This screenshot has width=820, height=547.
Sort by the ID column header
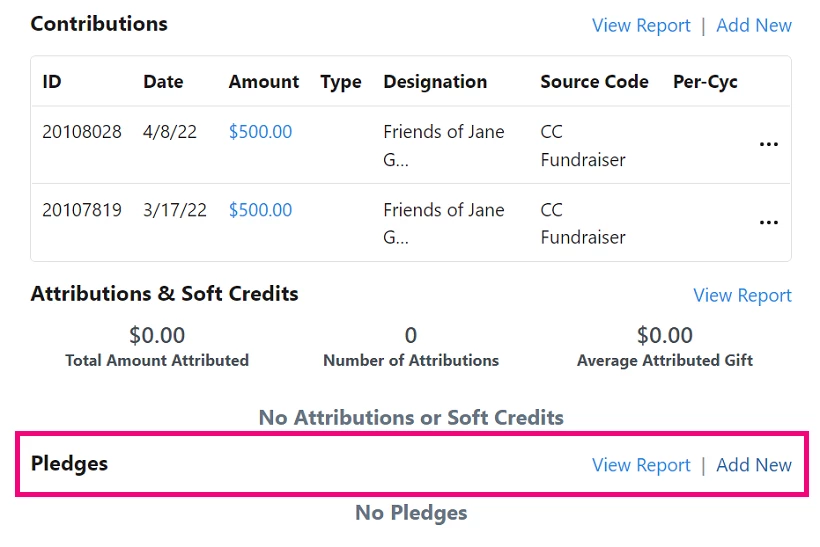pyautogui.click(x=52, y=82)
